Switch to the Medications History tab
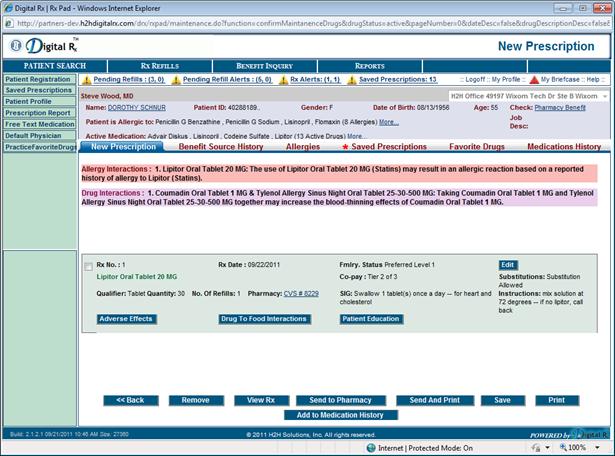The width and height of the screenshot is (615, 456). [564, 147]
